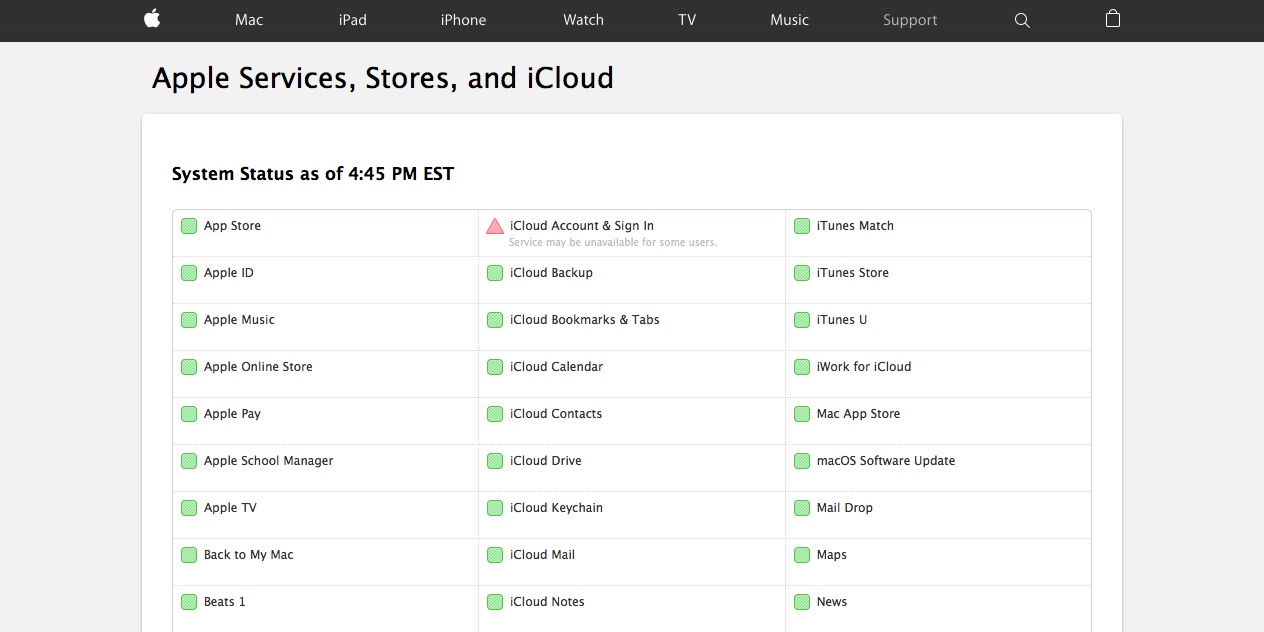
Task: Click green status indicator next to Apple Pay
Action: point(189,414)
